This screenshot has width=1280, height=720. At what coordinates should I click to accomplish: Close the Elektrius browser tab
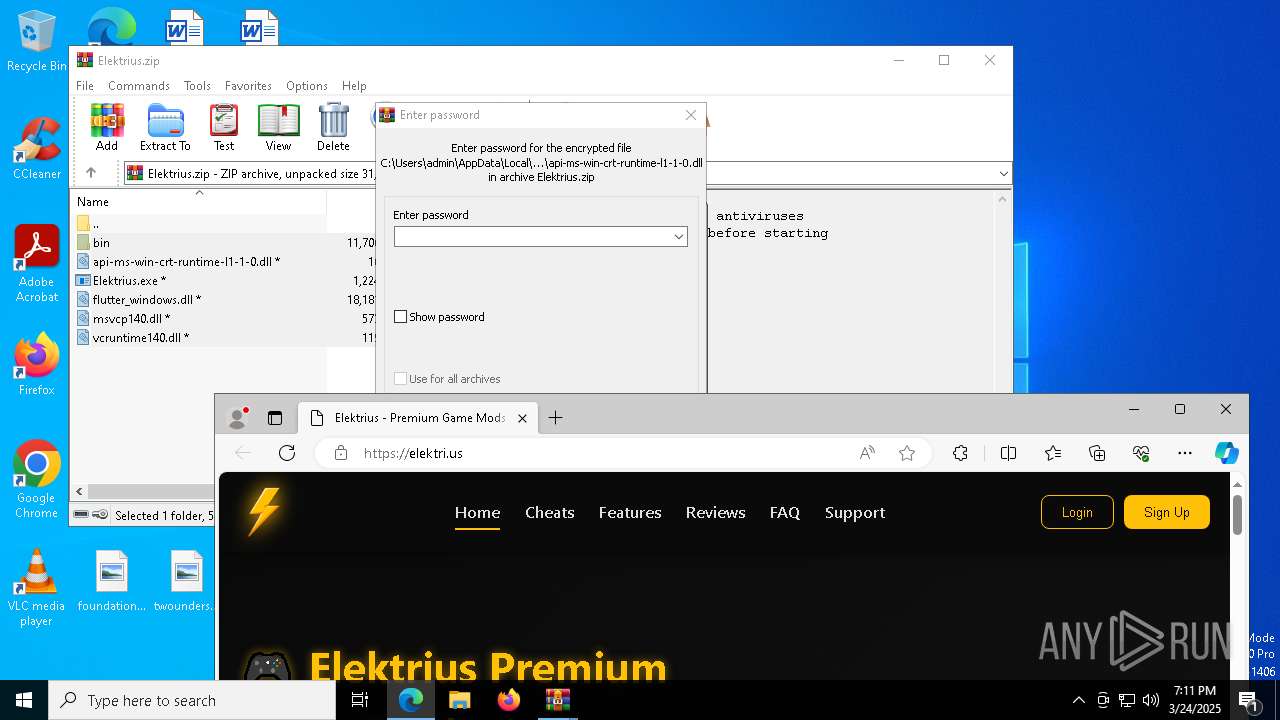(x=522, y=418)
